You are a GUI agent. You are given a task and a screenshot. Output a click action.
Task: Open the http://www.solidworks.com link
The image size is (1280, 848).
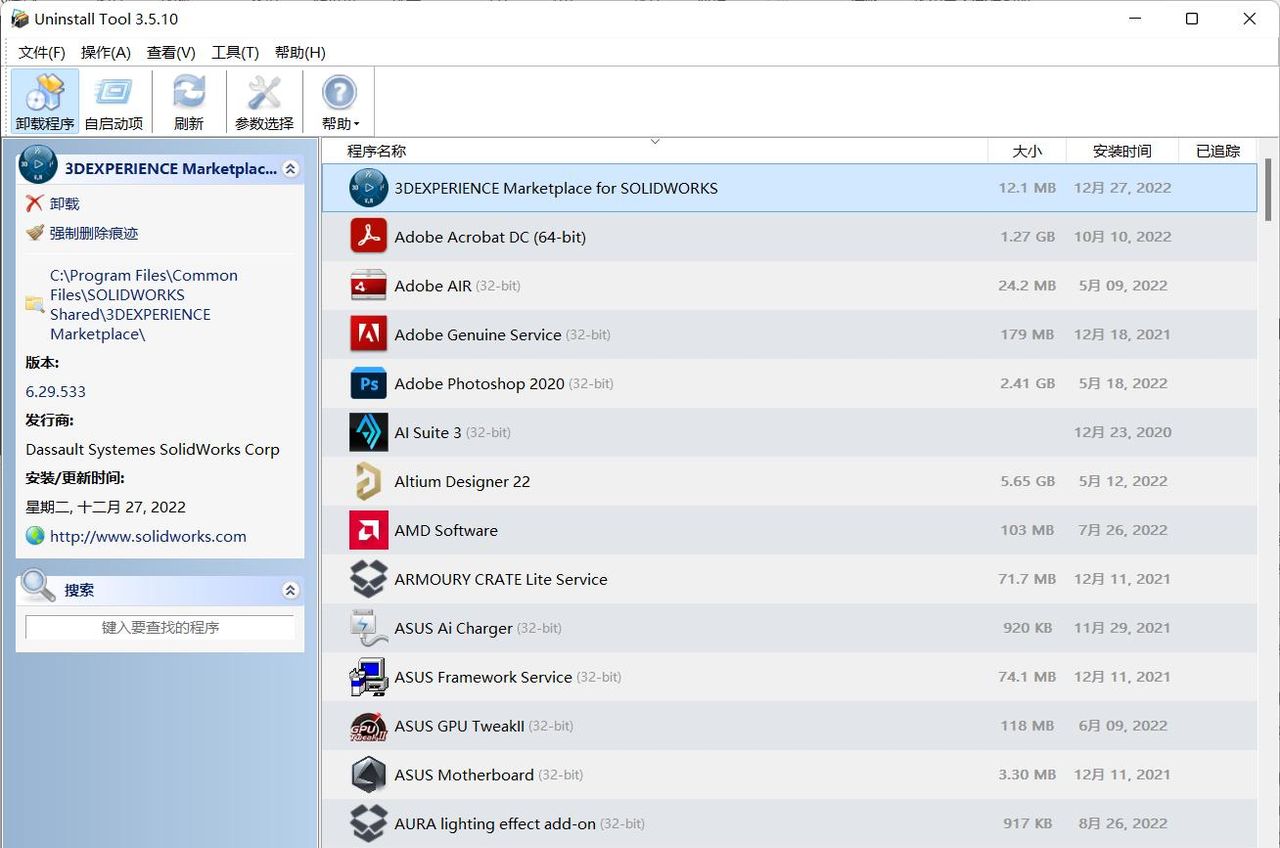click(148, 536)
